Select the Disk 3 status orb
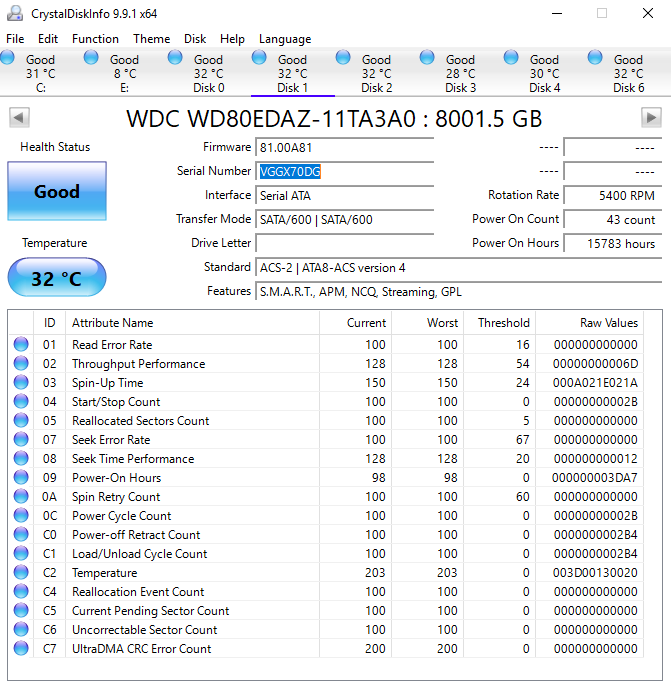 click(x=427, y=58)
